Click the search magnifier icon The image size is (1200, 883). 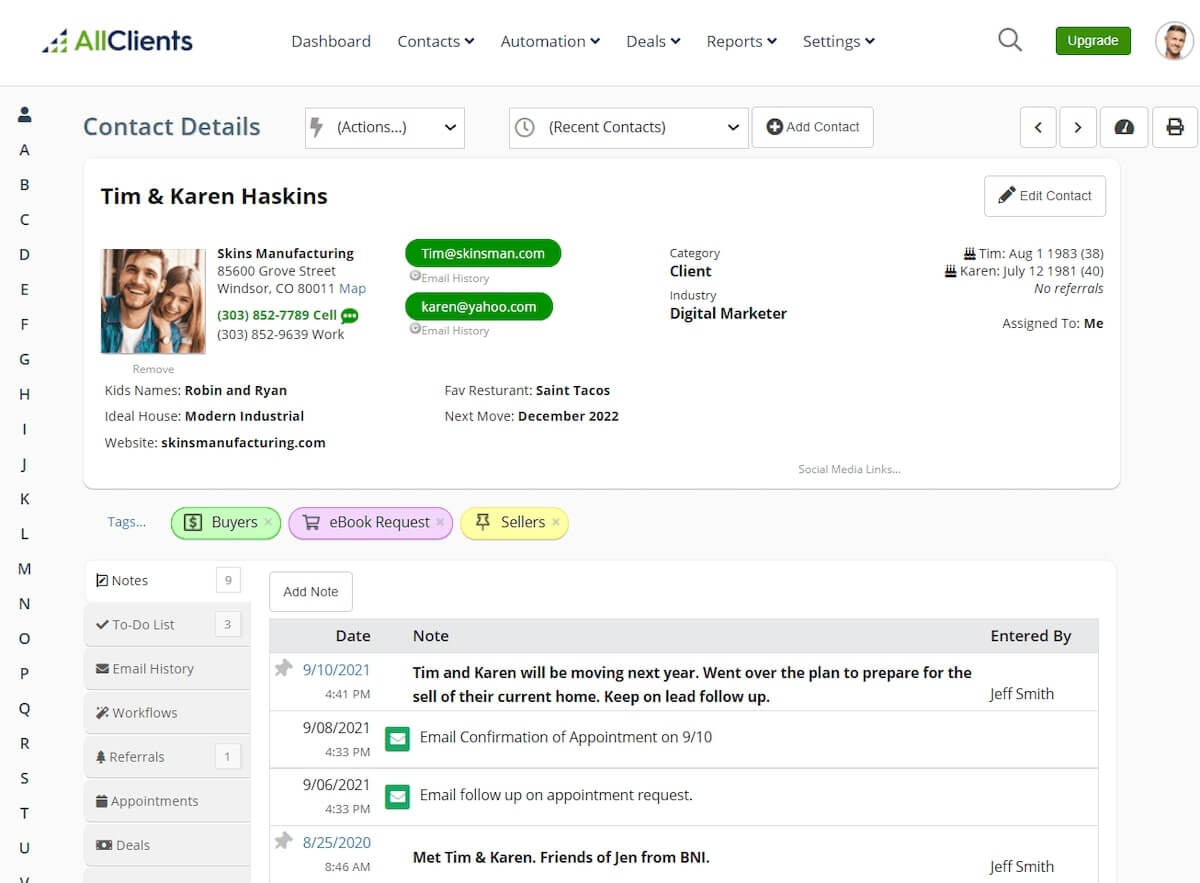point(1010,40)
